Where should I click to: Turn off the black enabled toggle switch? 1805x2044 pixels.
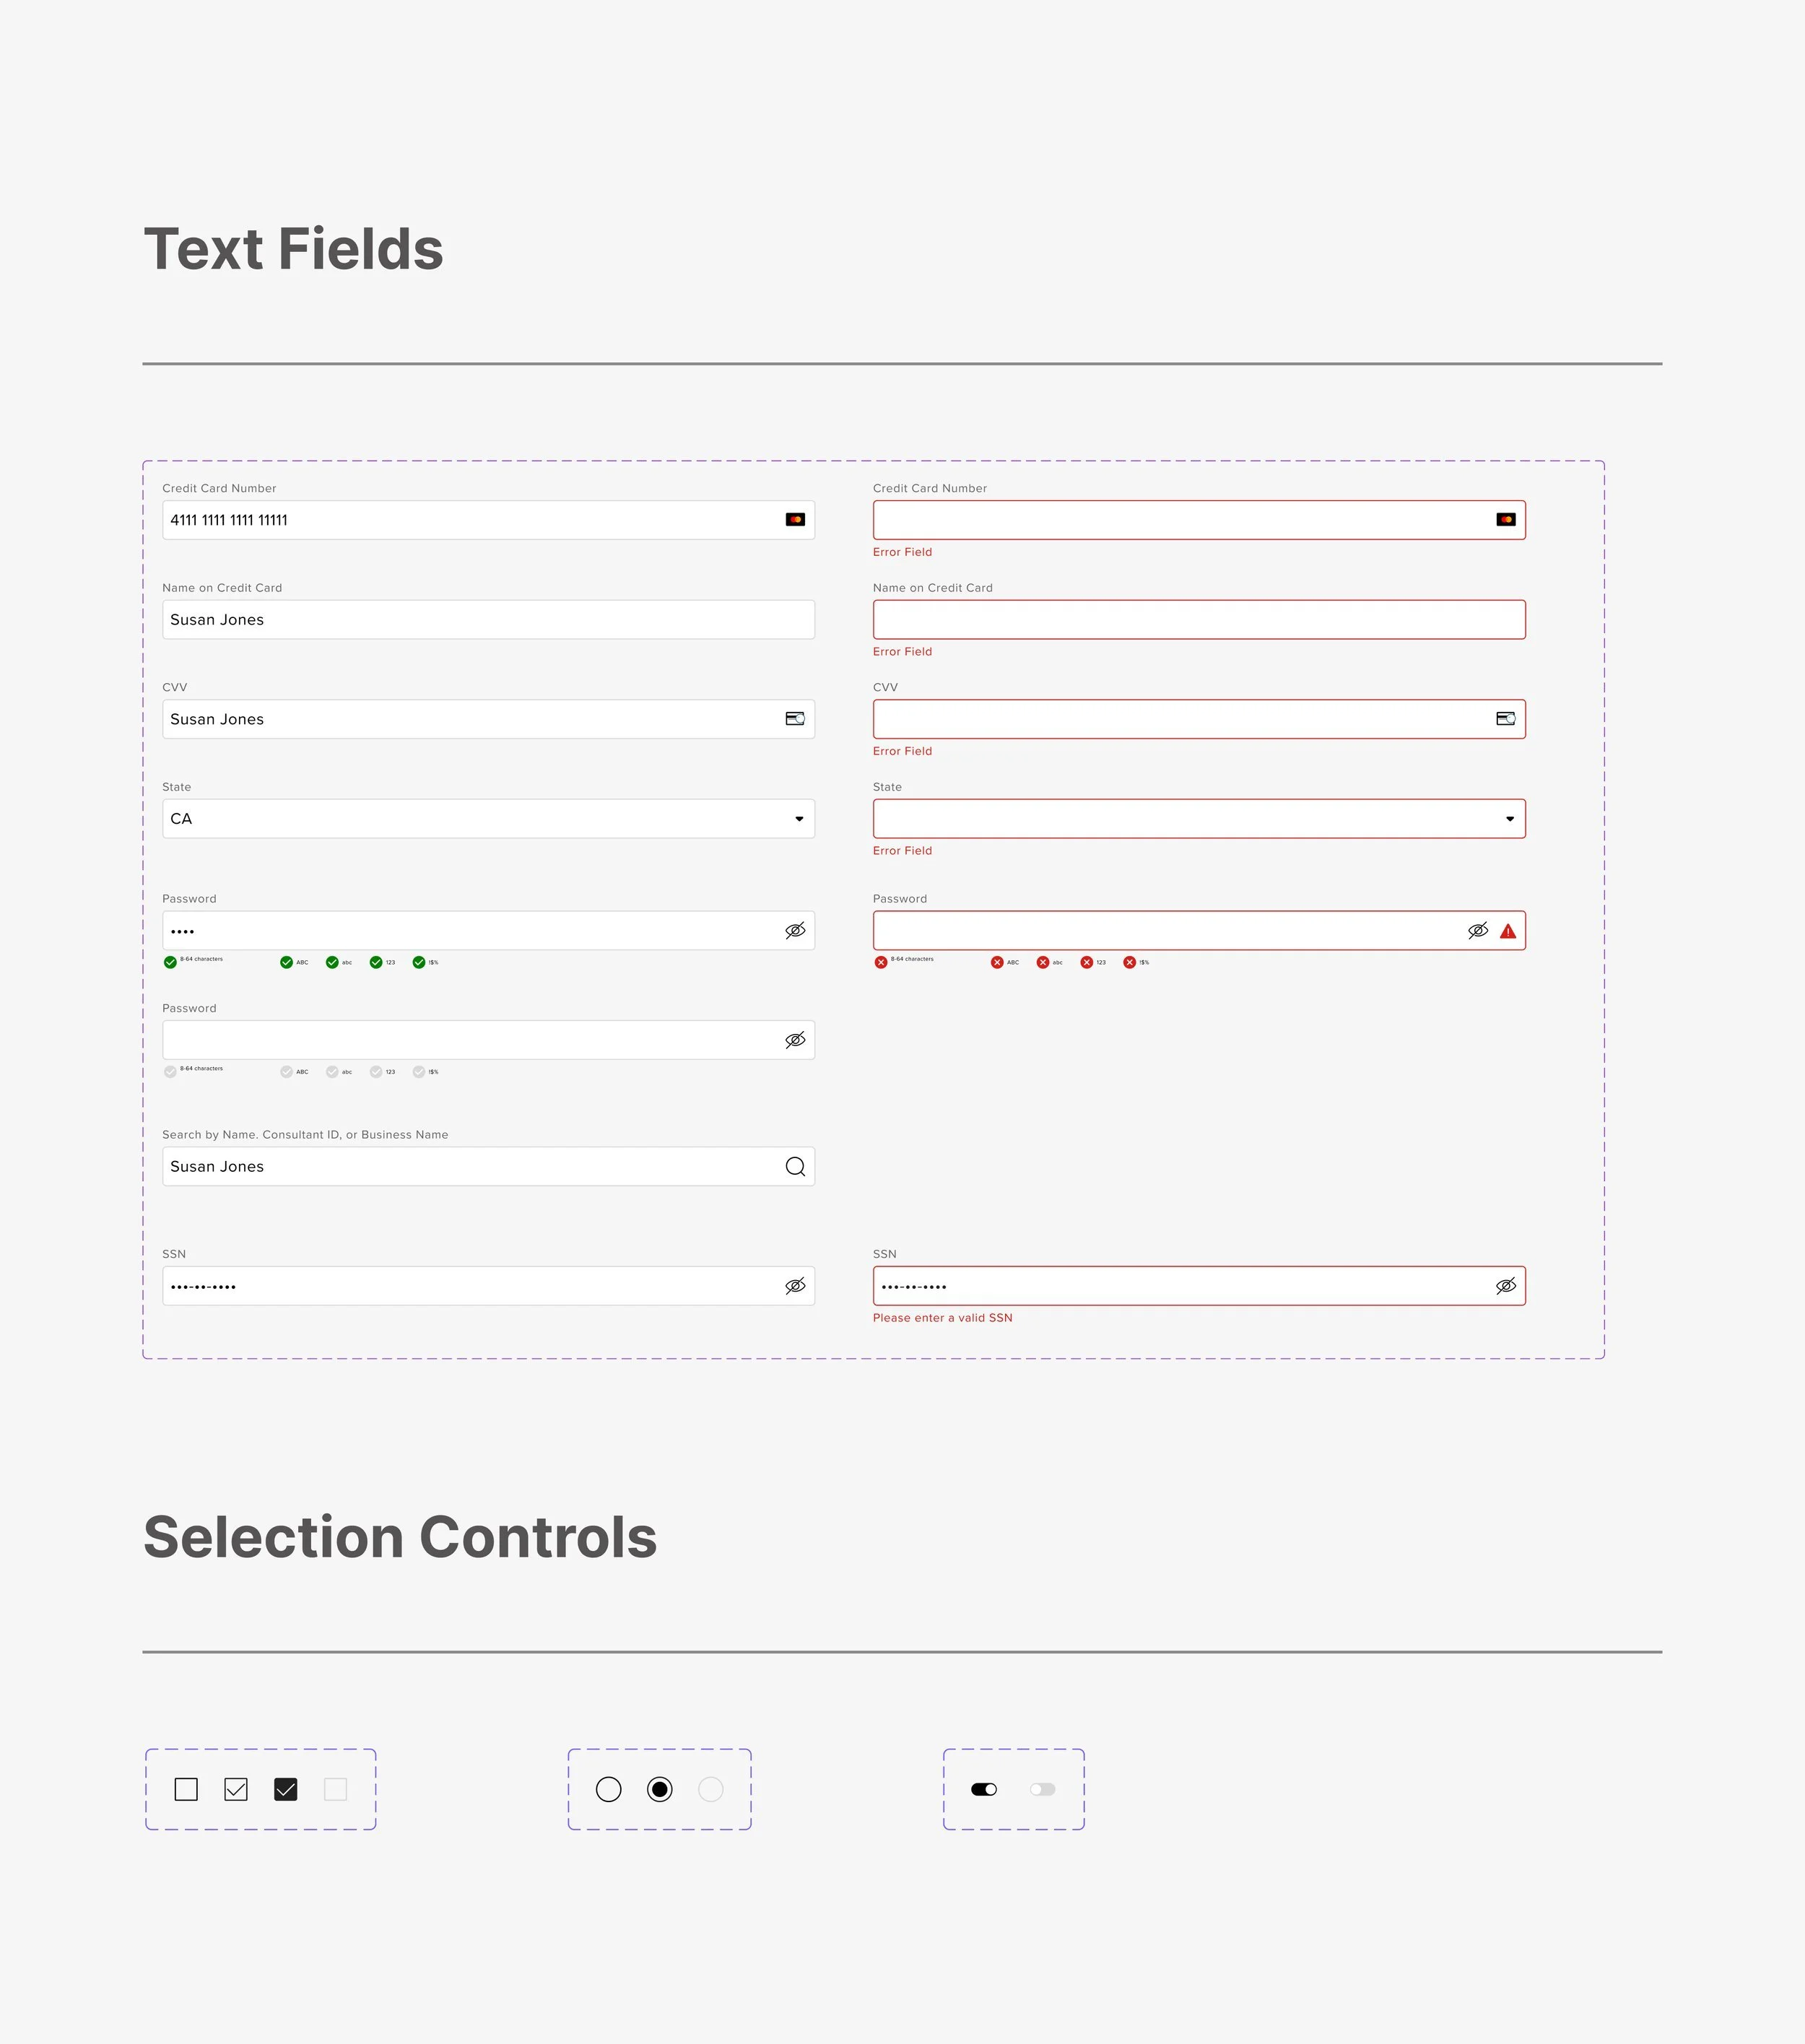[984, 1789]
